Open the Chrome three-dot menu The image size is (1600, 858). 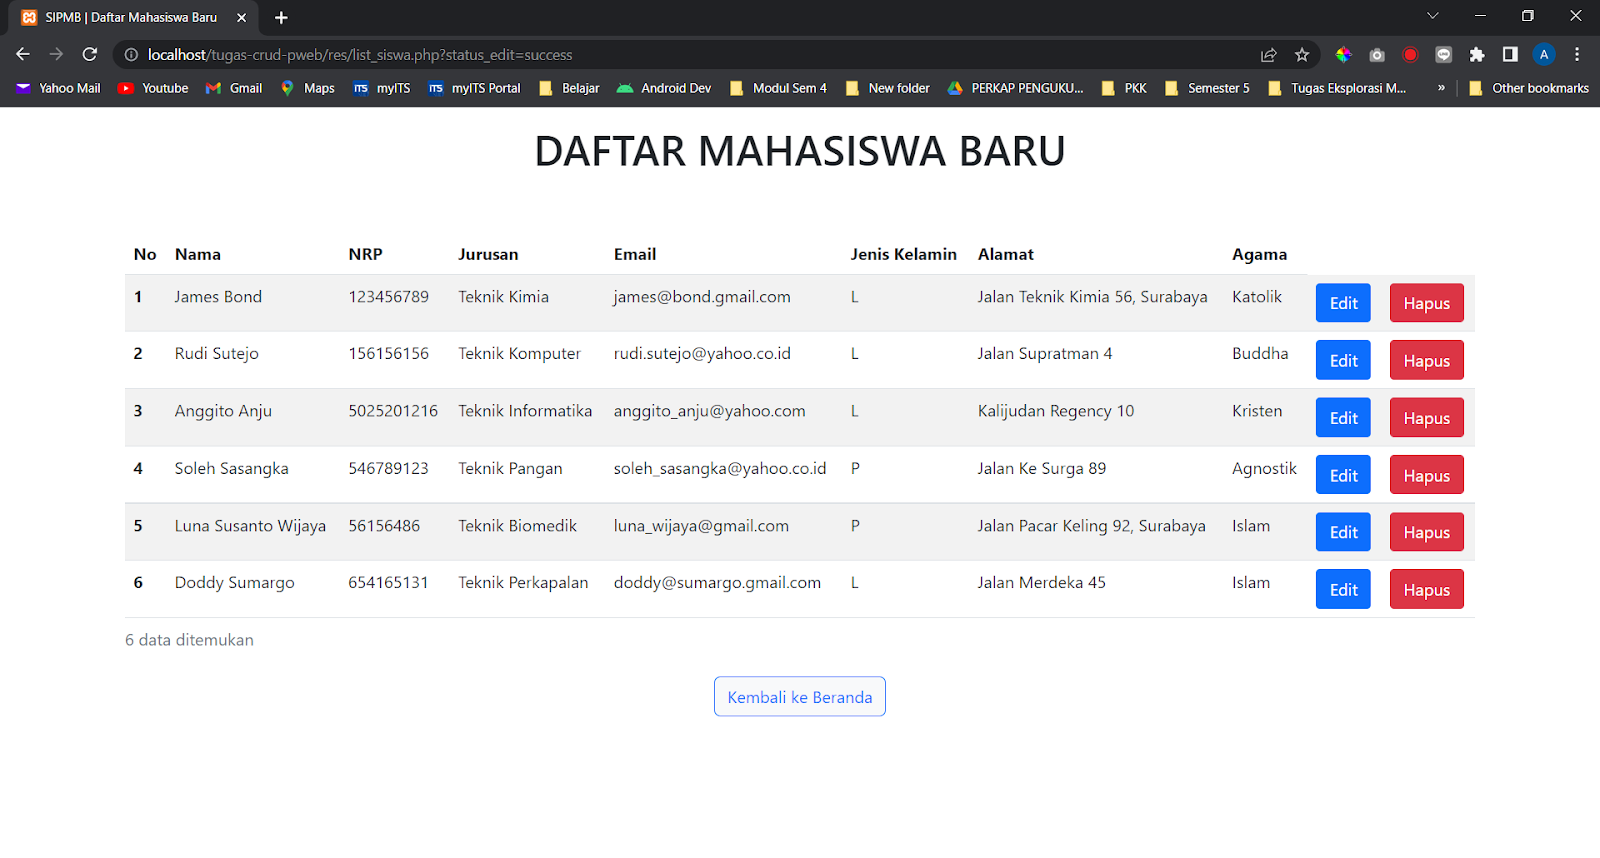pyautogui.click(x=1577, y=55)
